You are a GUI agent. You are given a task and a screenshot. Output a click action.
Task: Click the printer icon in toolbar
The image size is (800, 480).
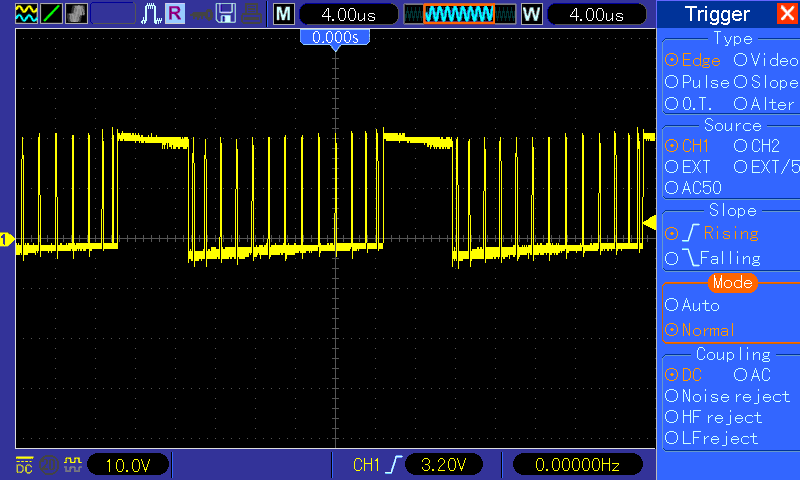pos(252,14)
